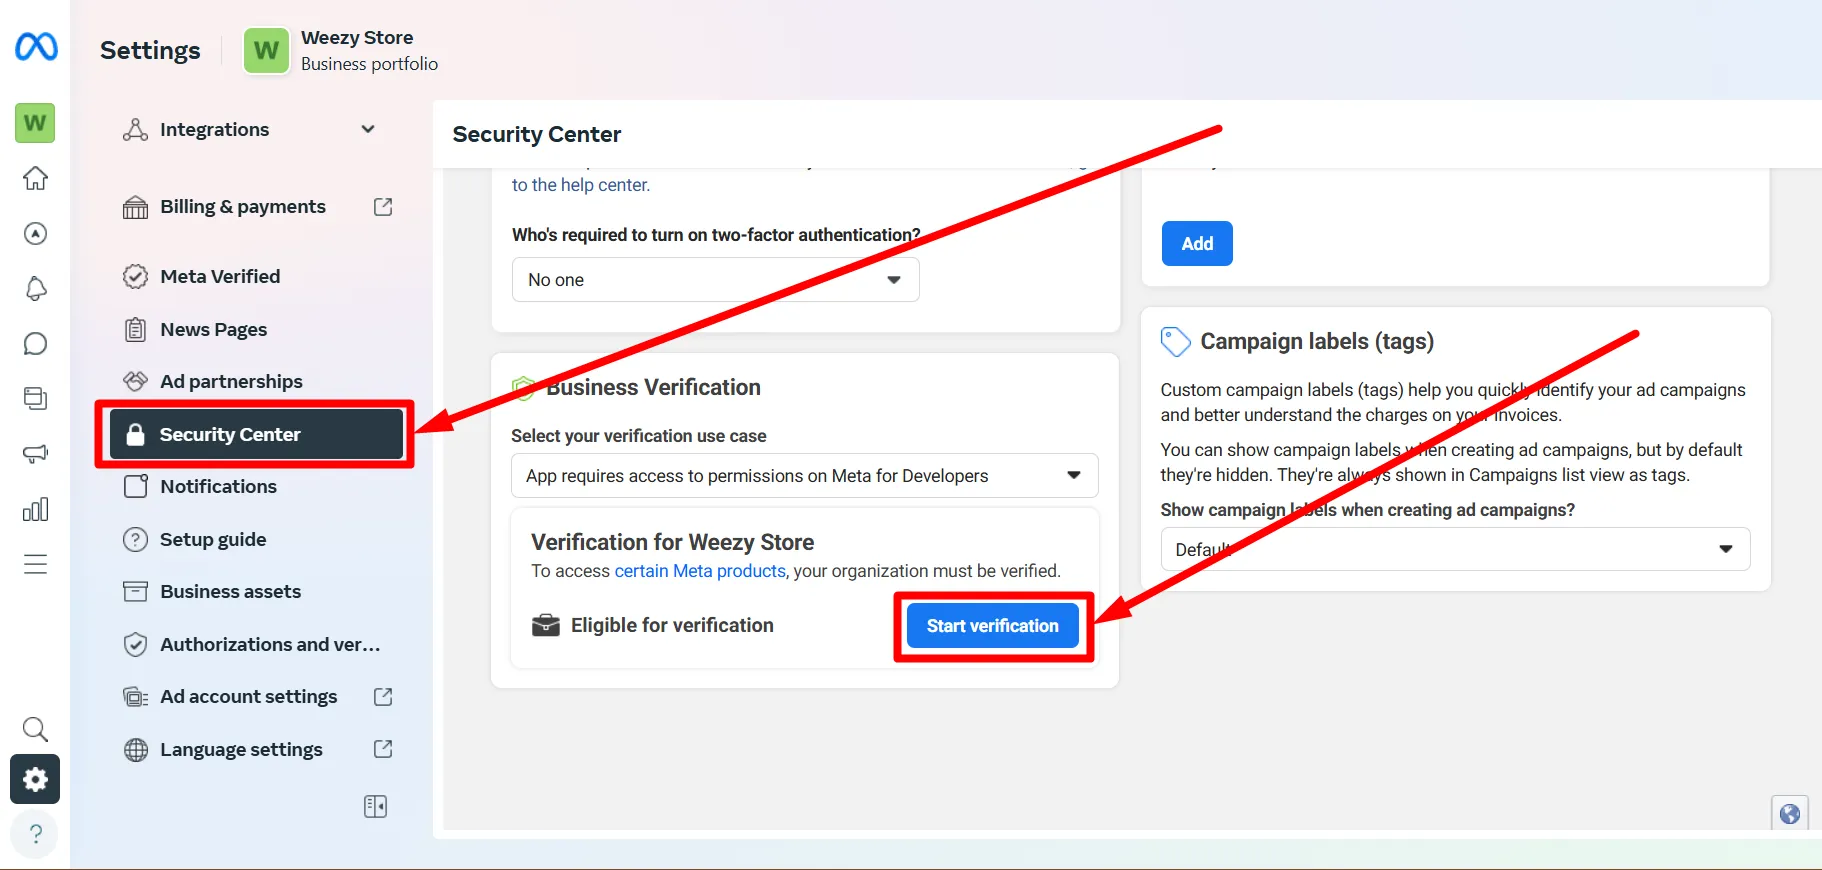Select Ad partnerships in the sidebar
The image size is (1822, 870).
coord(231,382)
